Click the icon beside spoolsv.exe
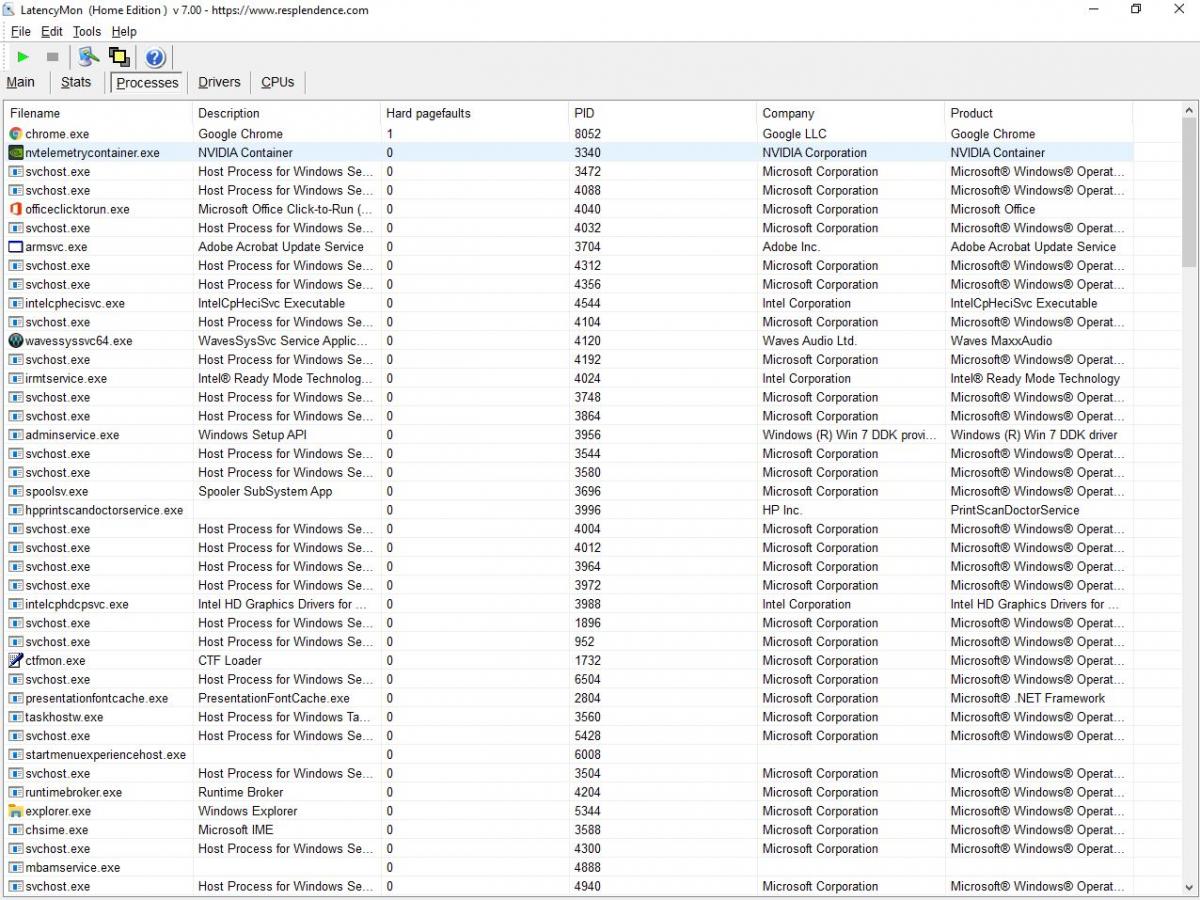1200x900 pixels. [16, 492]
